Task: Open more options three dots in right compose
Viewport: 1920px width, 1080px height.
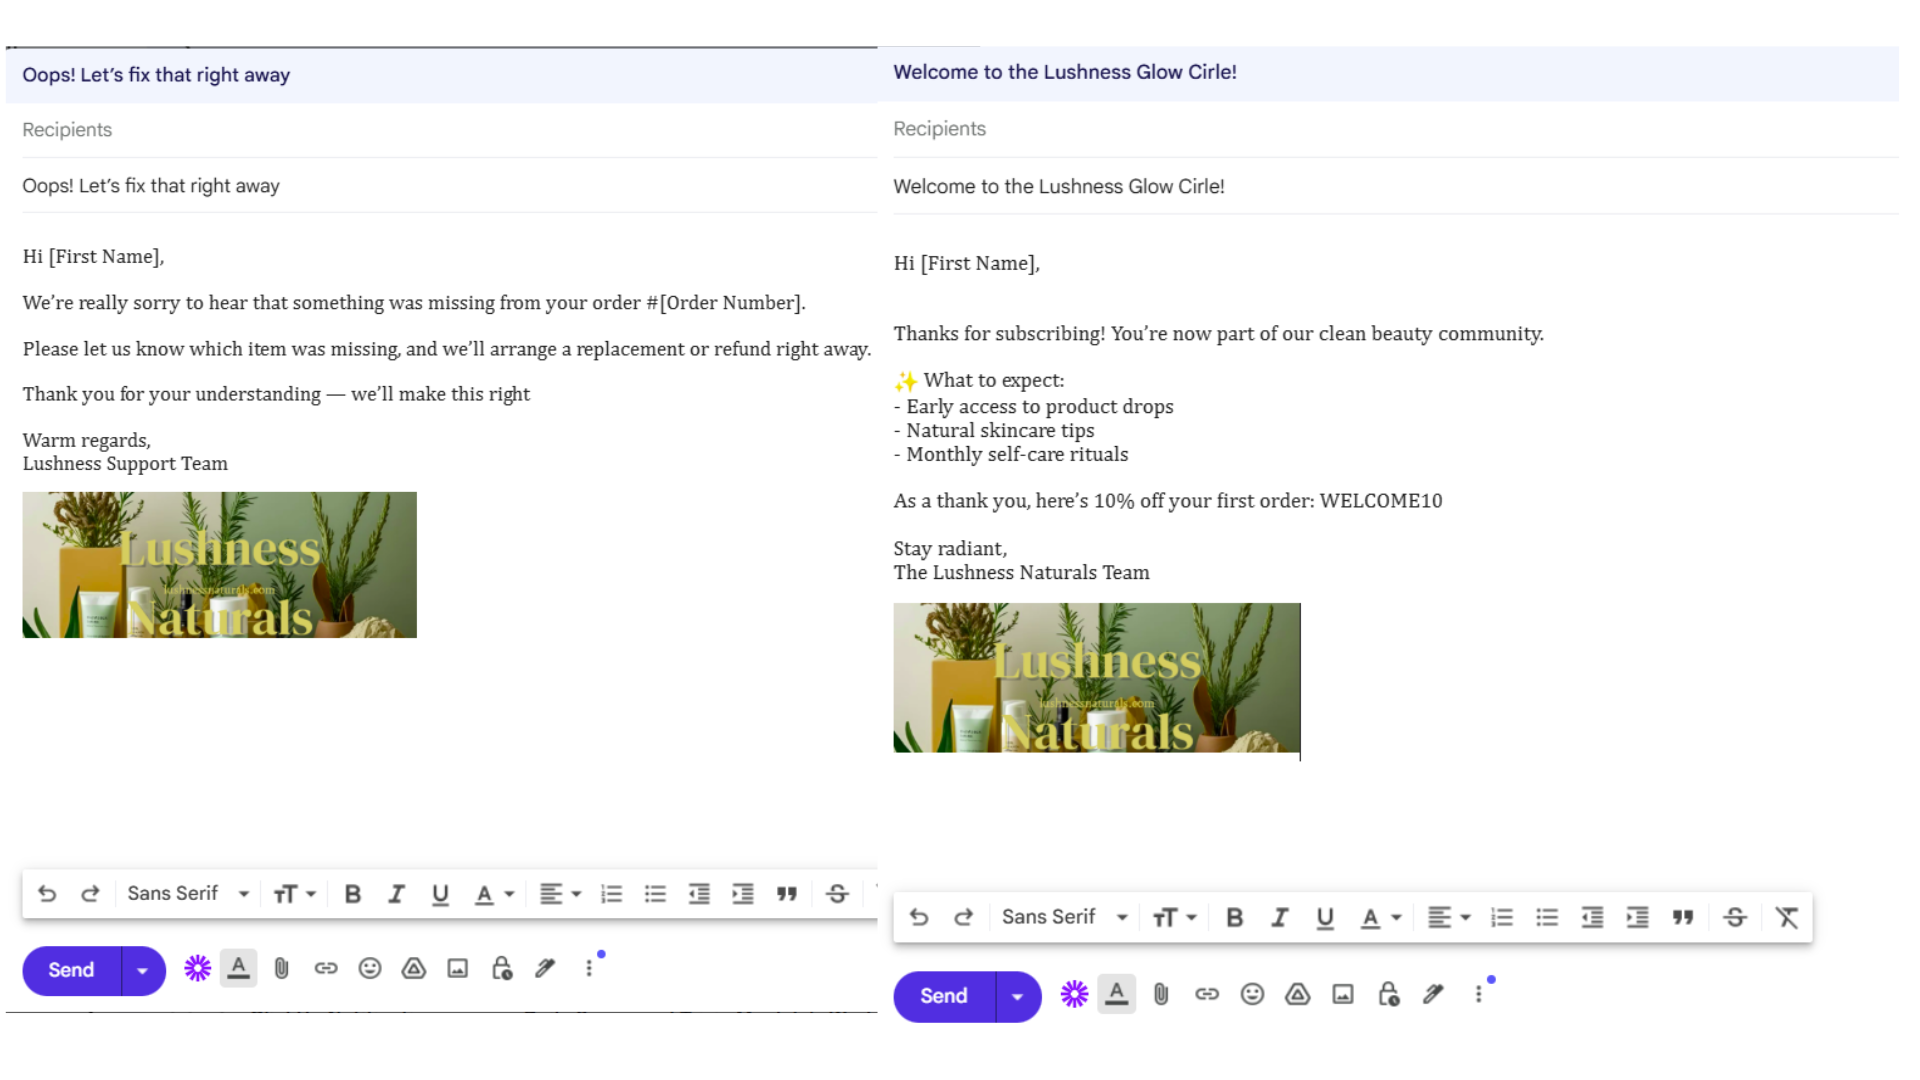Action: 1478,994
